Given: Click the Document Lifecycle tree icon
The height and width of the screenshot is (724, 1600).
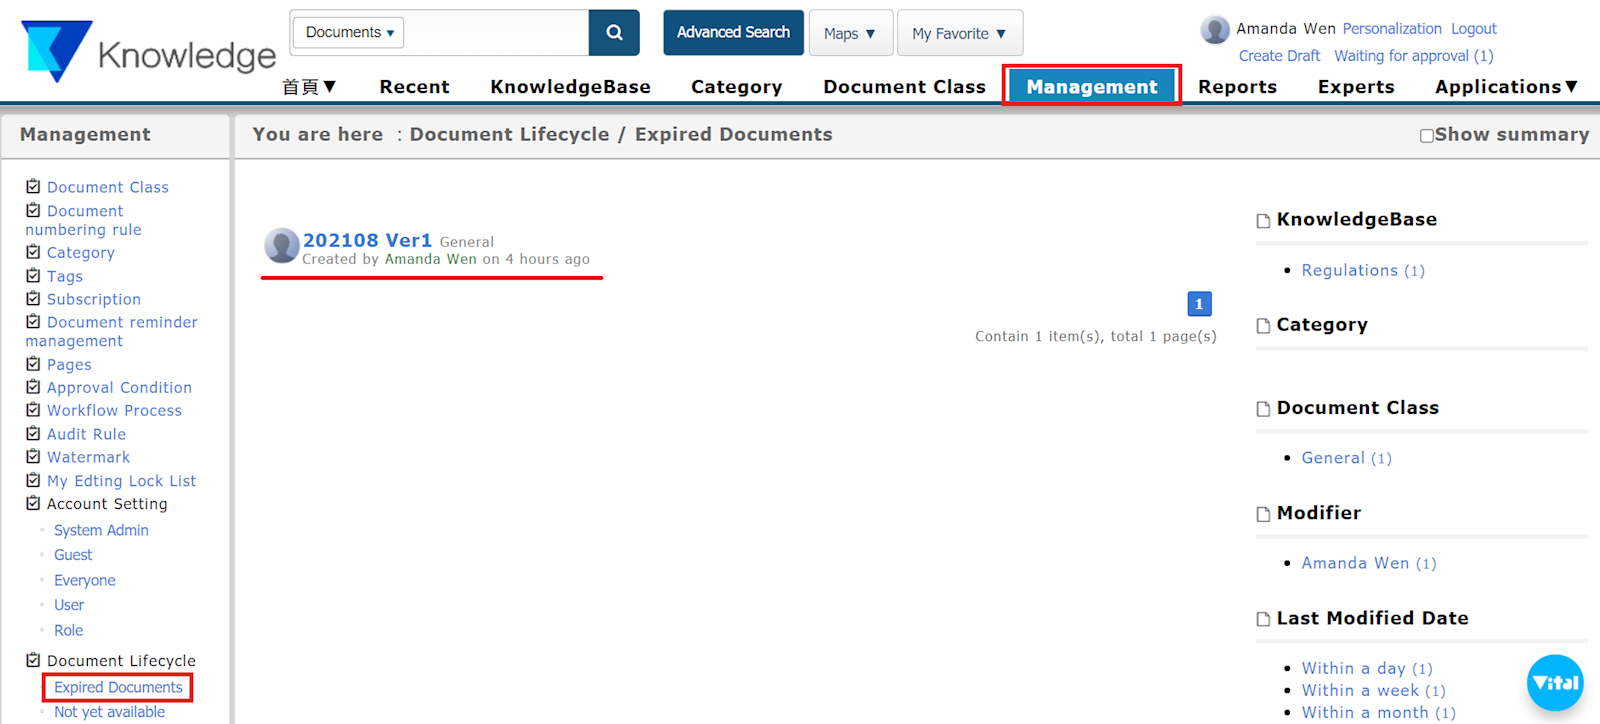Looking at the screenshot, I should pyautogui.click(x=33, y=660).
